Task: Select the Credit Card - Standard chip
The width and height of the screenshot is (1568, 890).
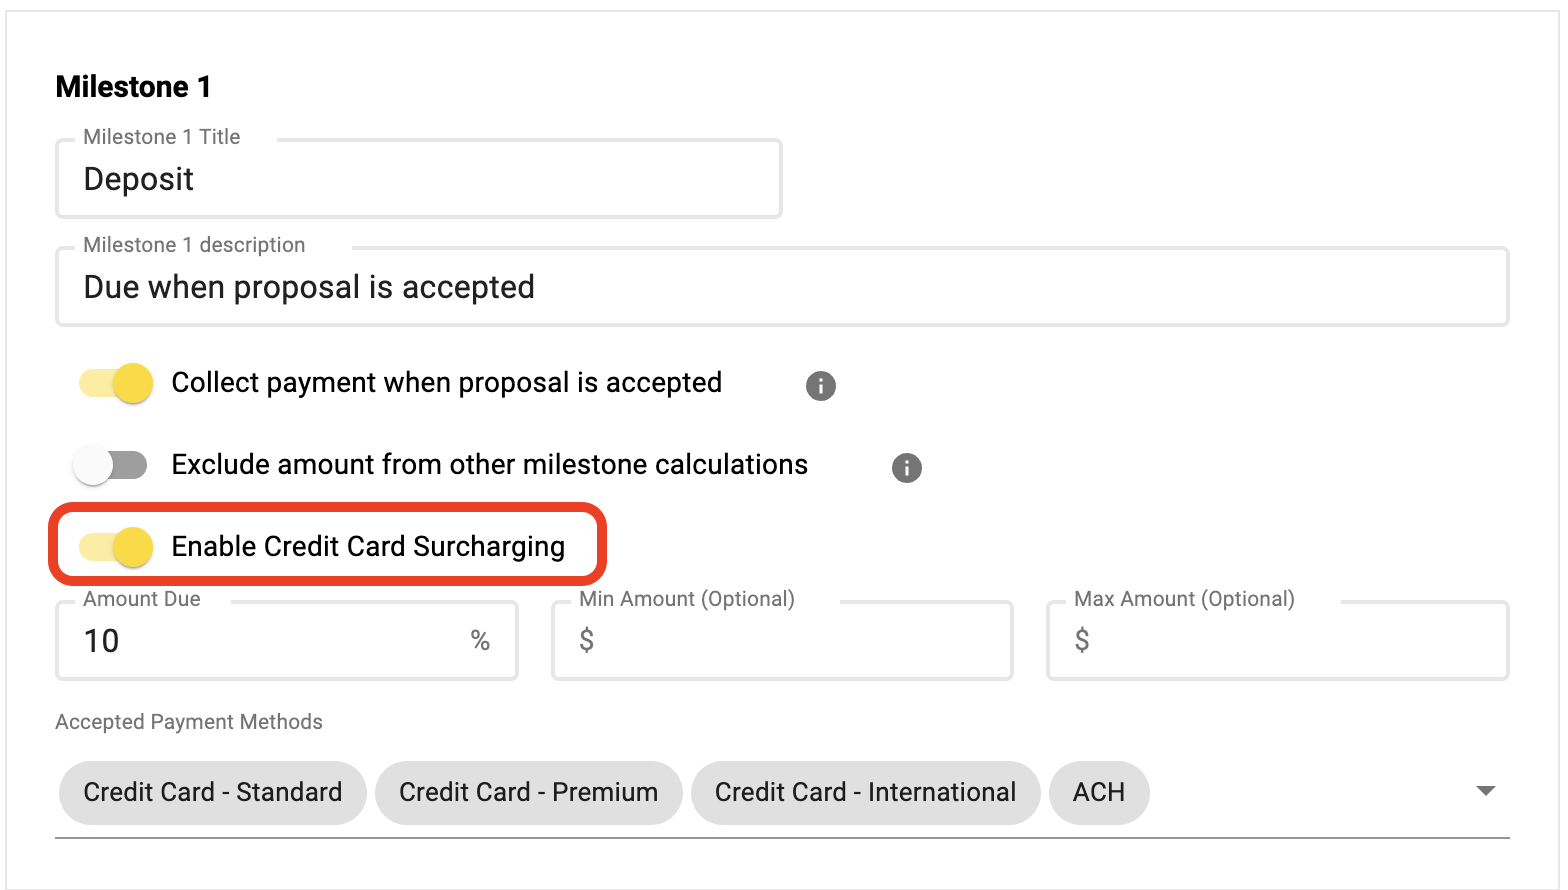Action: pyautogui.click(x=213, y=792)
